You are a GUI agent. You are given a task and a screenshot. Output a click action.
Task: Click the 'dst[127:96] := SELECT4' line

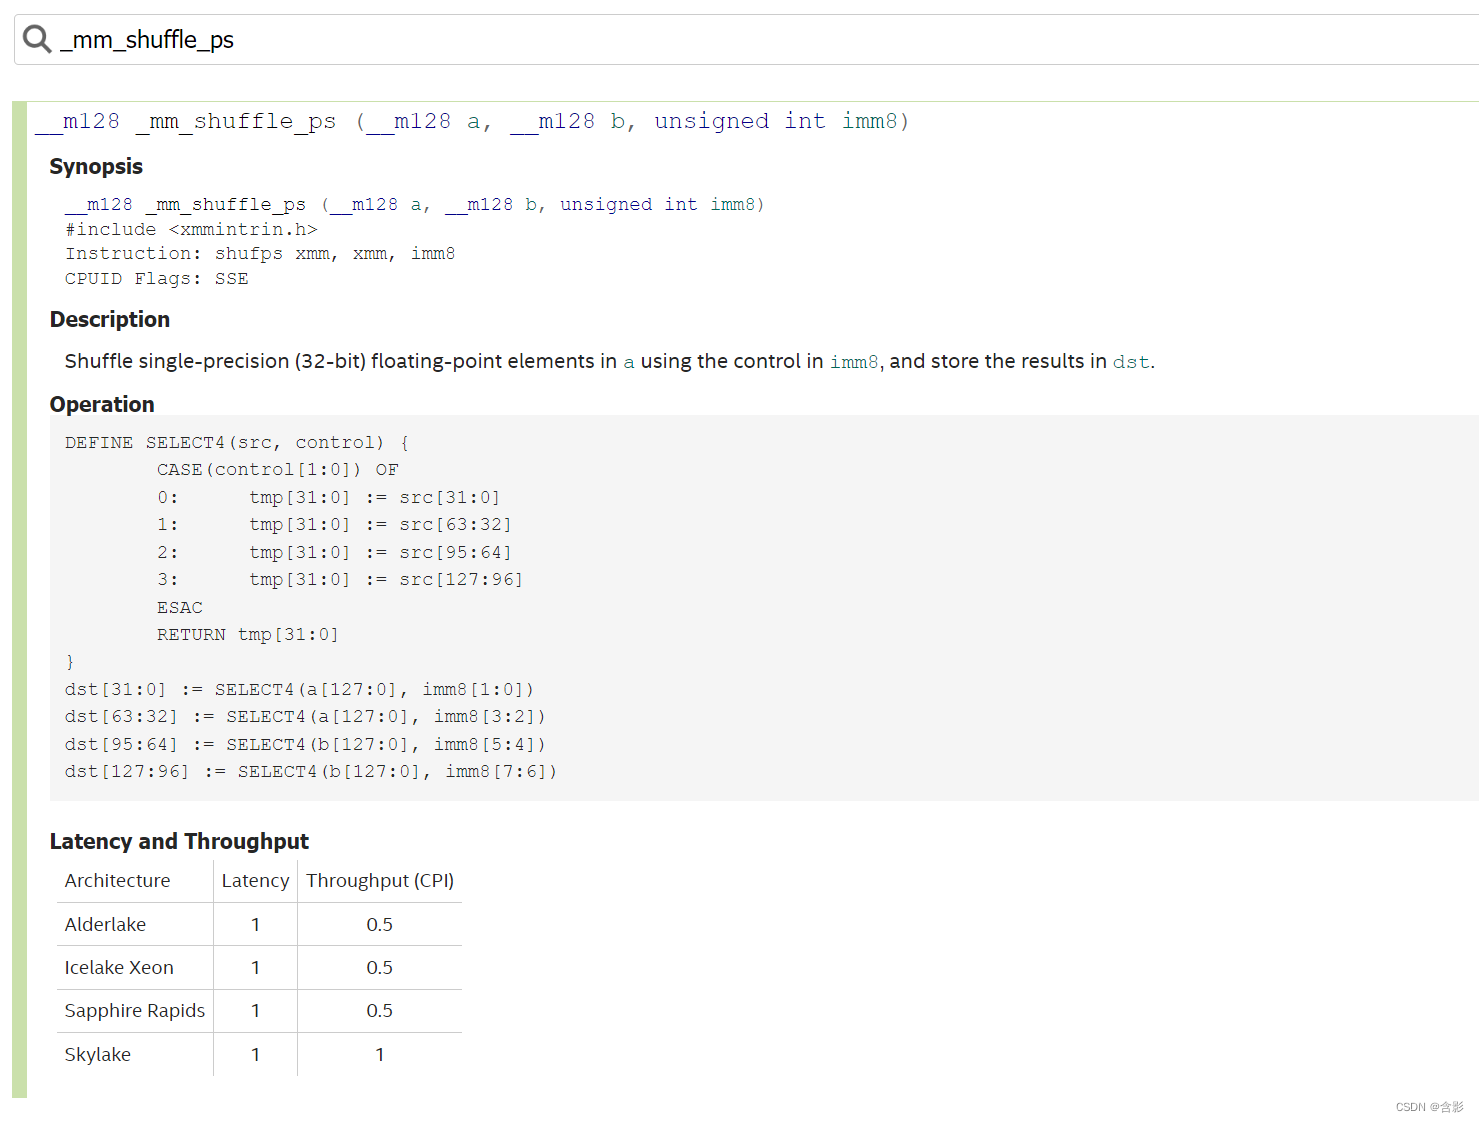(311, 772)
